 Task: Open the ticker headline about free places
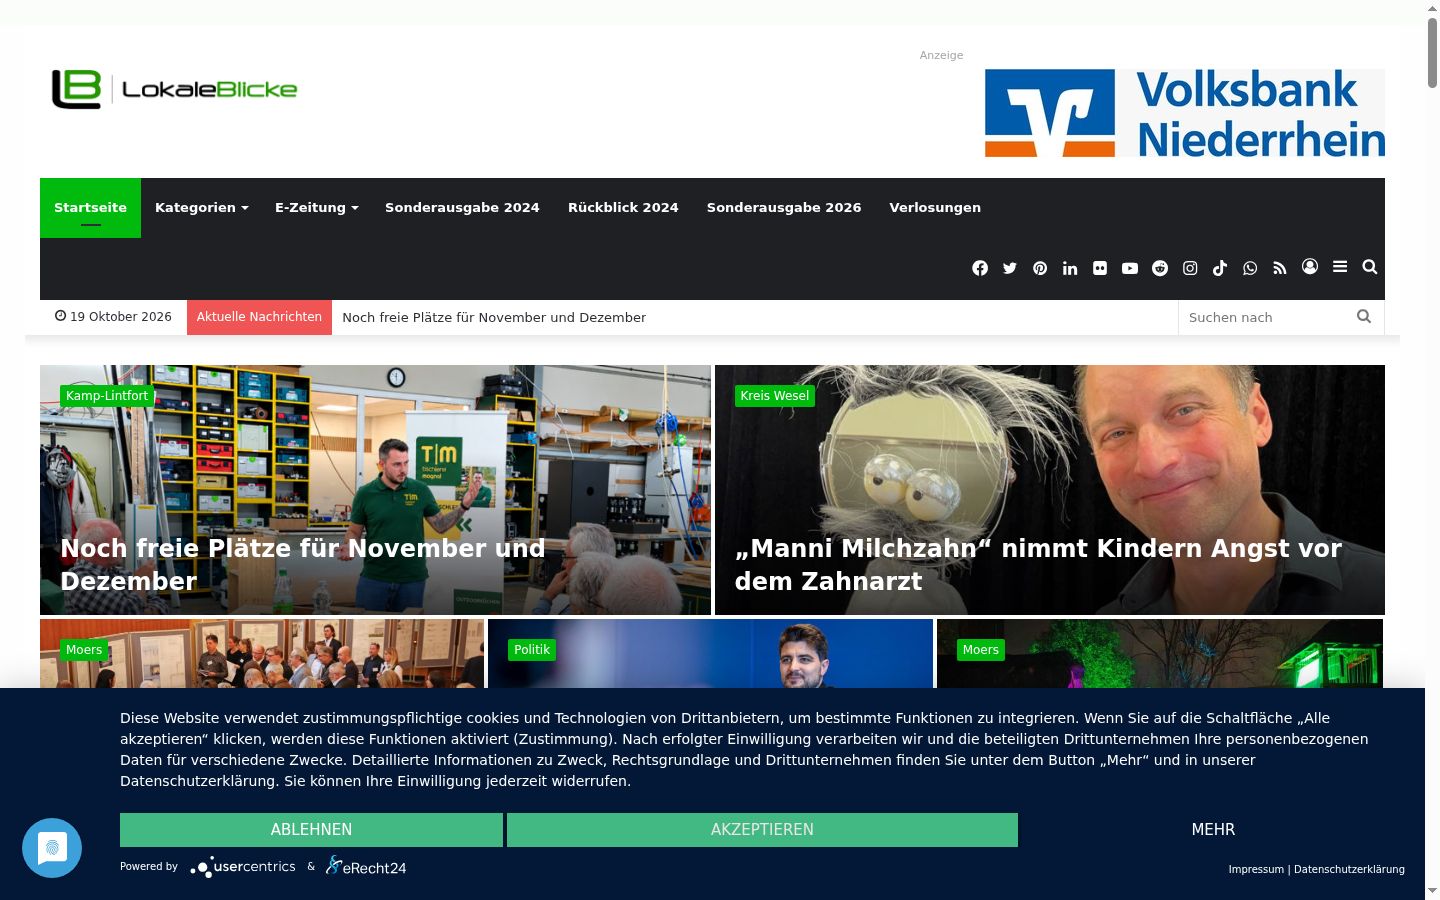[x=494, y=317]
